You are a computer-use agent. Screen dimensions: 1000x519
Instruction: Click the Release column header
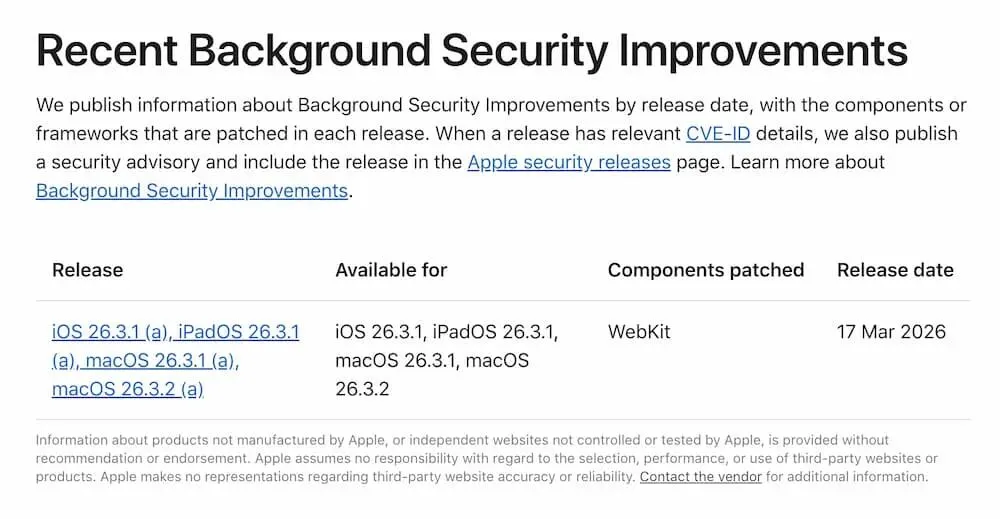pyautogui.click(x=87, y=270)
